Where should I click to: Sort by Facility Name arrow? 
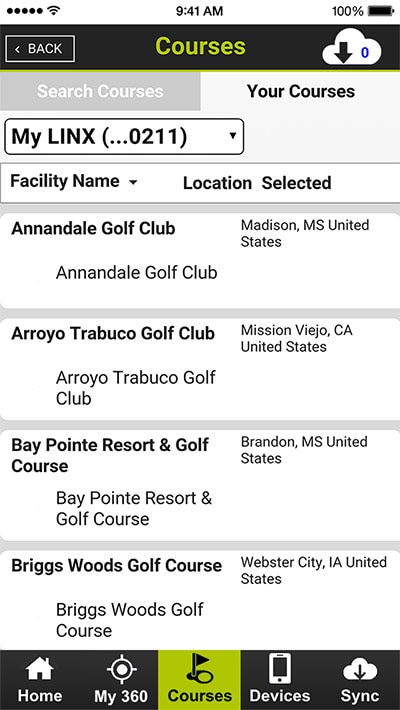pyautogui.click(x=133, y=183)
